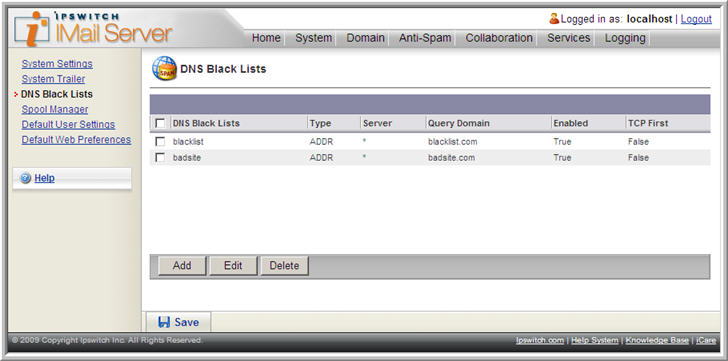Click the blacklist.com query domain cell
Screen dimensions: 728x361
click(453, 142)
